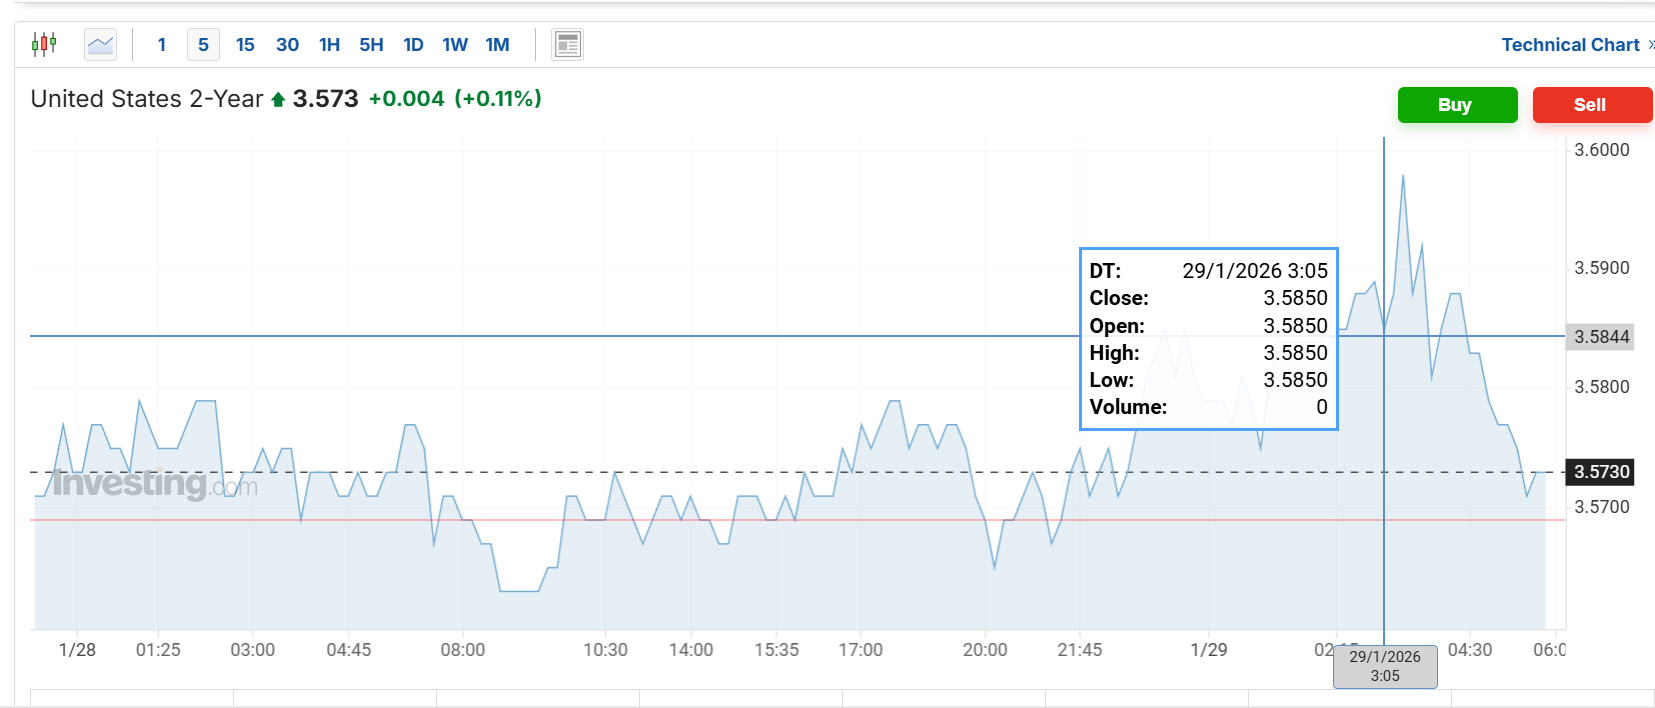1655x708 pixels.
Task: Show the 1D daily chart
Action: 413,45
